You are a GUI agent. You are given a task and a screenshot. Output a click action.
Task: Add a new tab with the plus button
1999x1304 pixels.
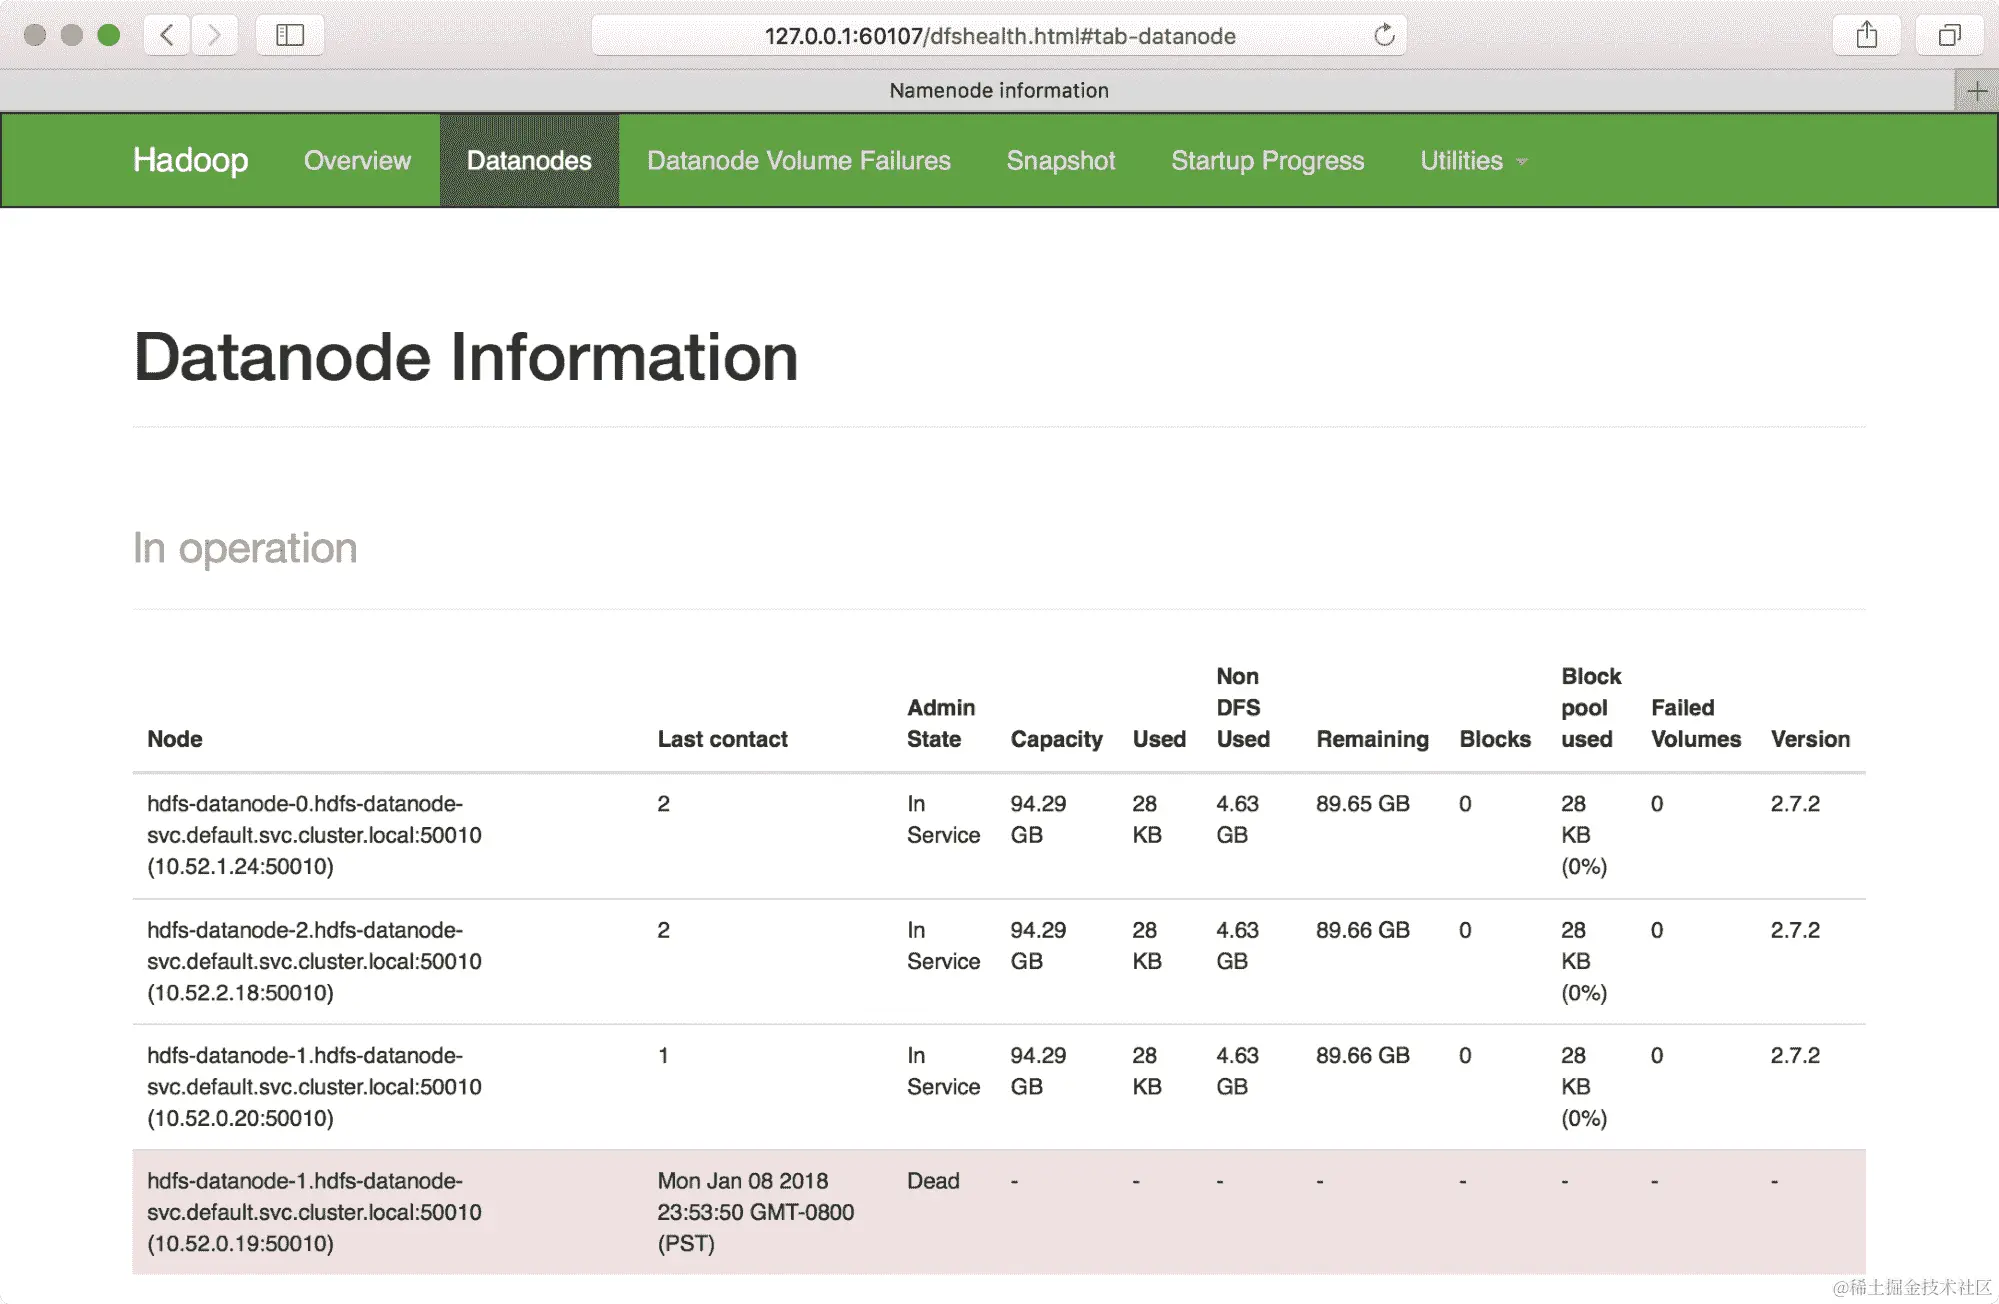1977,91
